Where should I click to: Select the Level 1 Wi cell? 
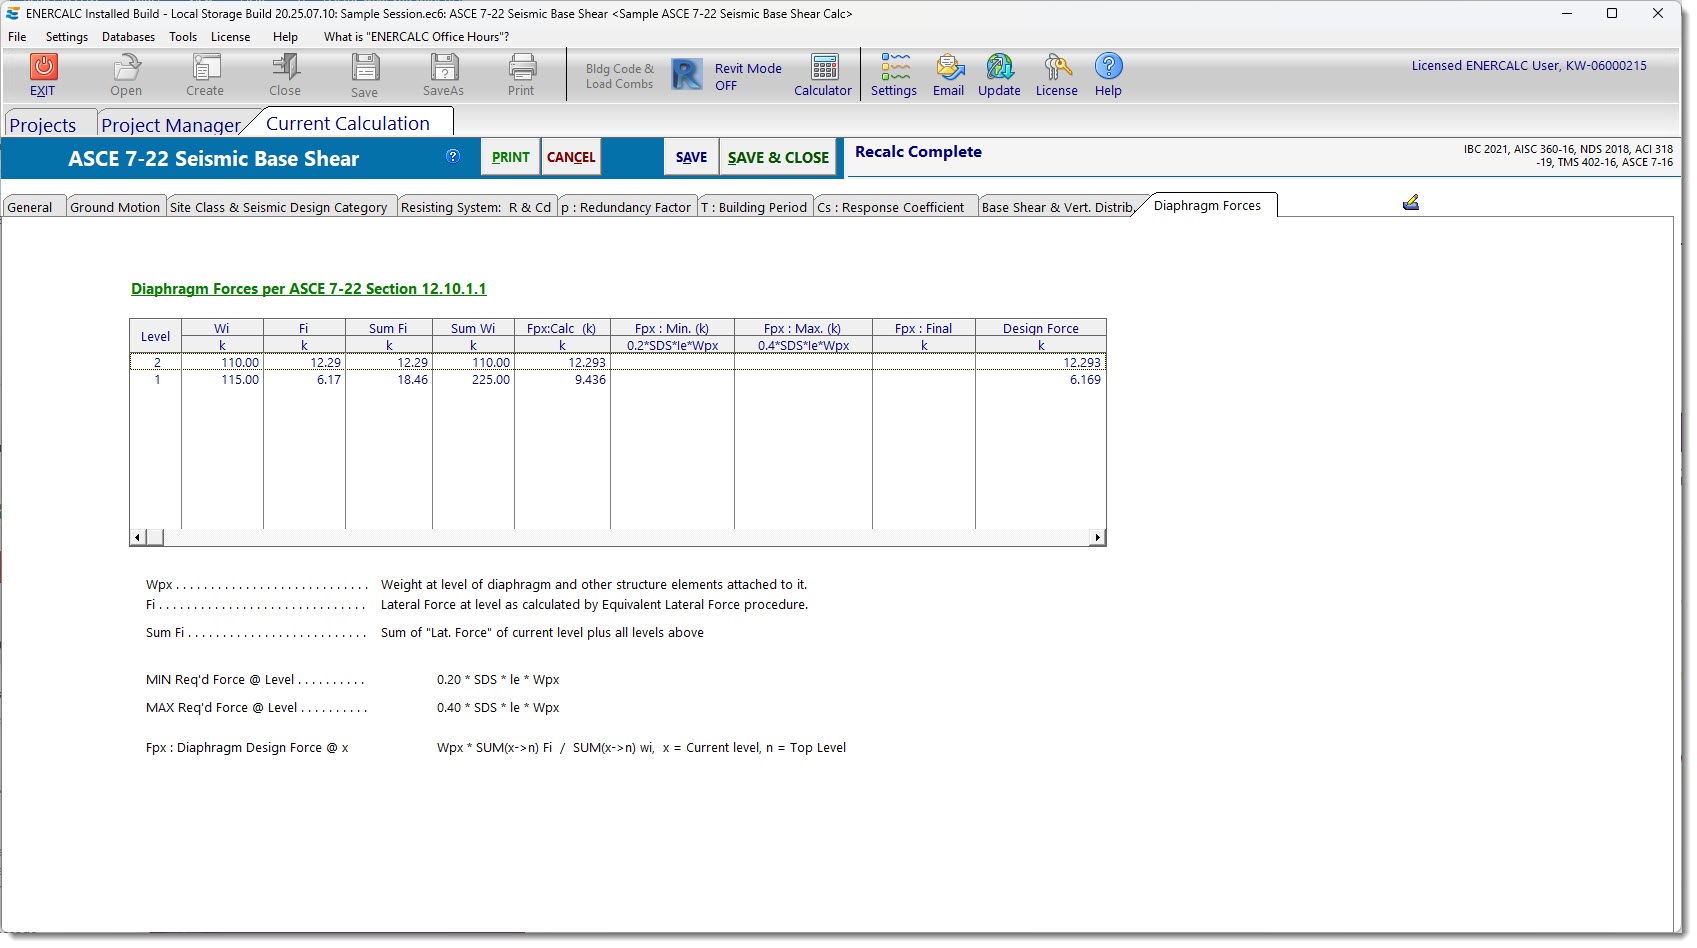(223, 380)
